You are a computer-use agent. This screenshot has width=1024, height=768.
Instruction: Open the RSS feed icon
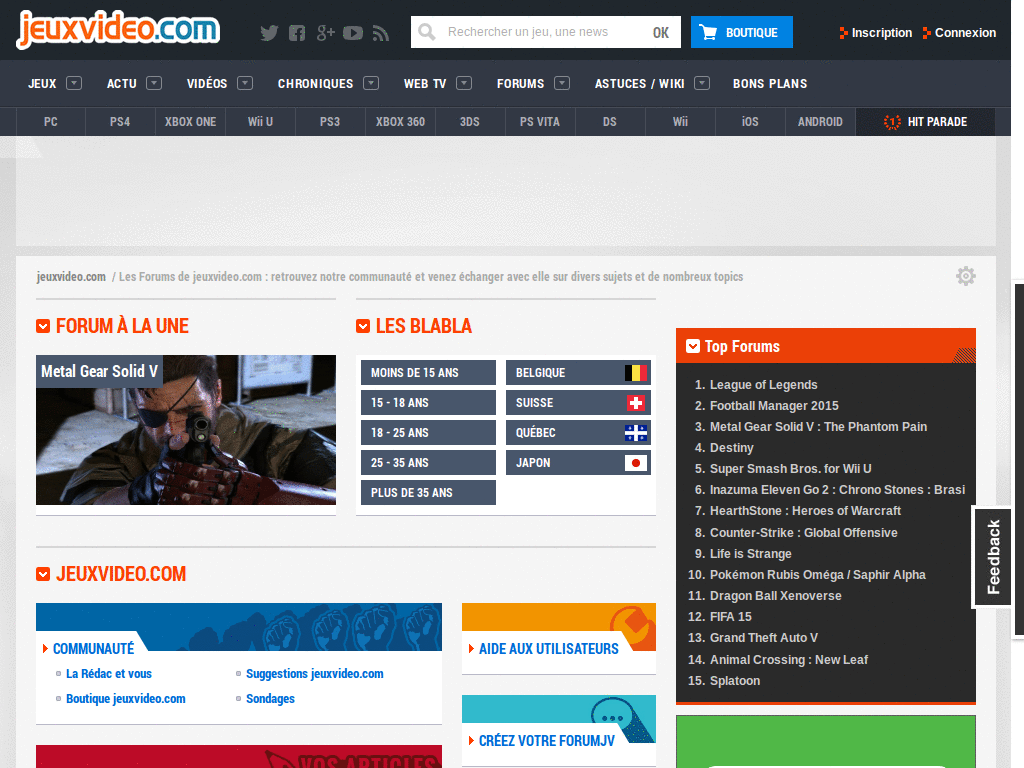tap(381, 33)
